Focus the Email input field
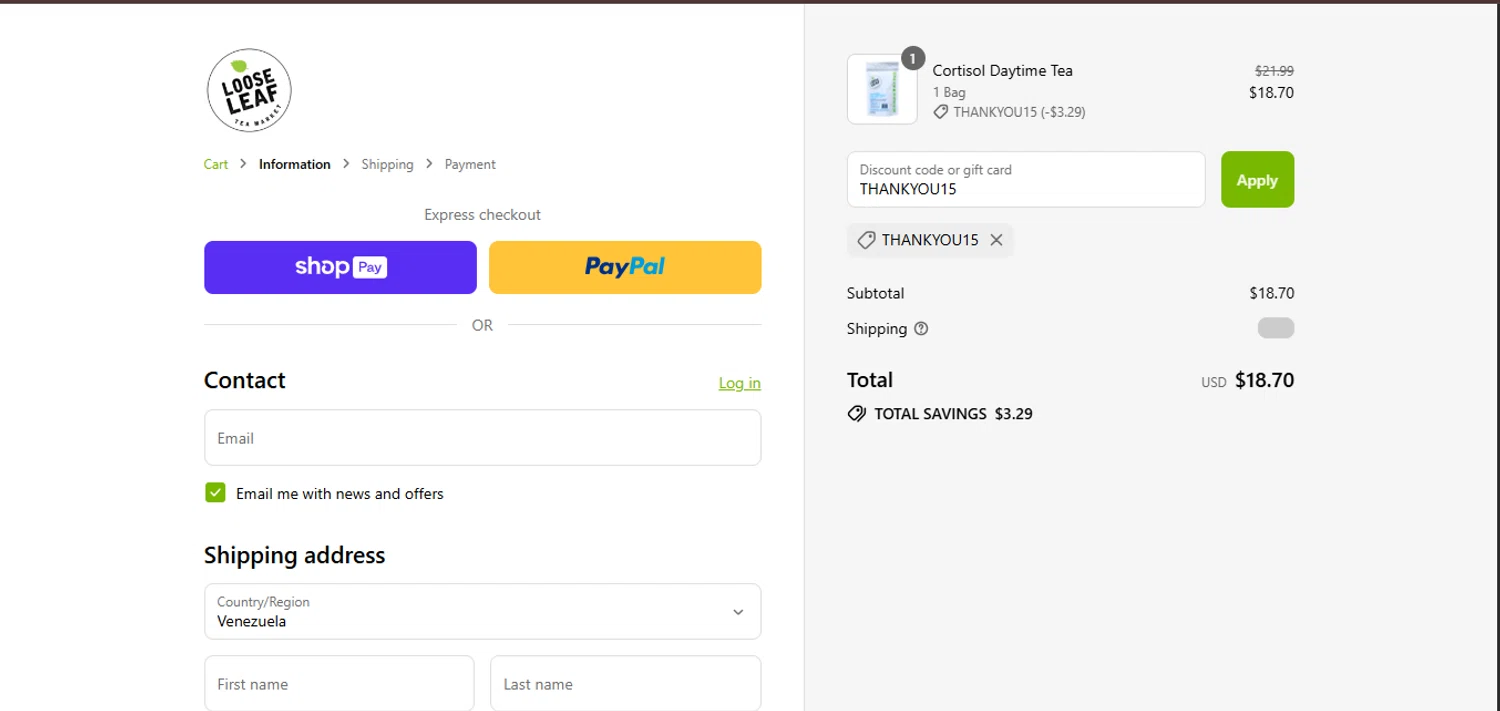 pyautogui.click(x=482, y=437)
